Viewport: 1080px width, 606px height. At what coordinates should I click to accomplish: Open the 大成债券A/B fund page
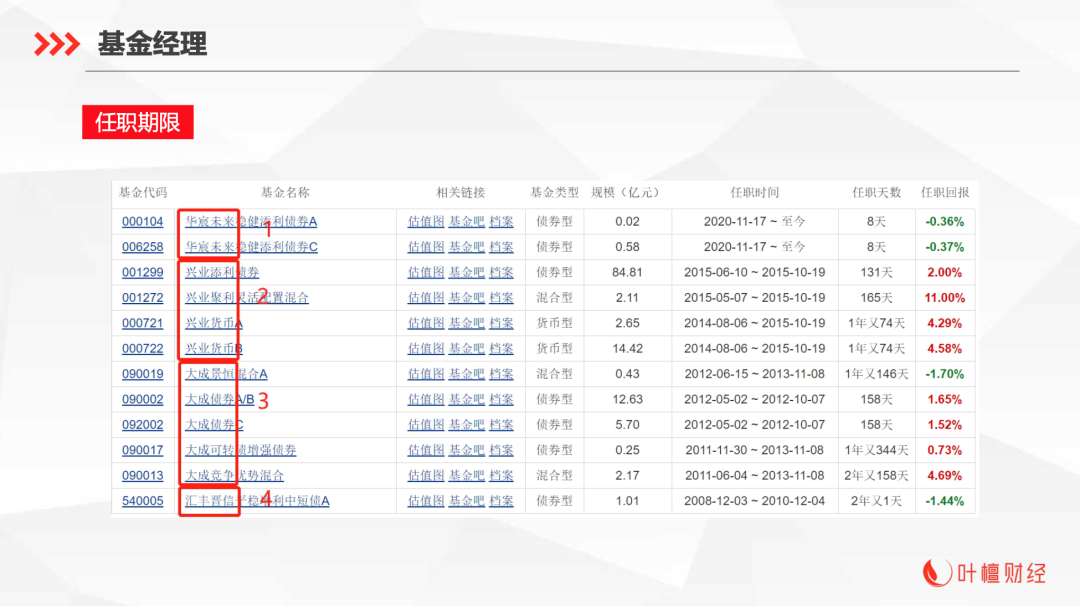(220, 400)
